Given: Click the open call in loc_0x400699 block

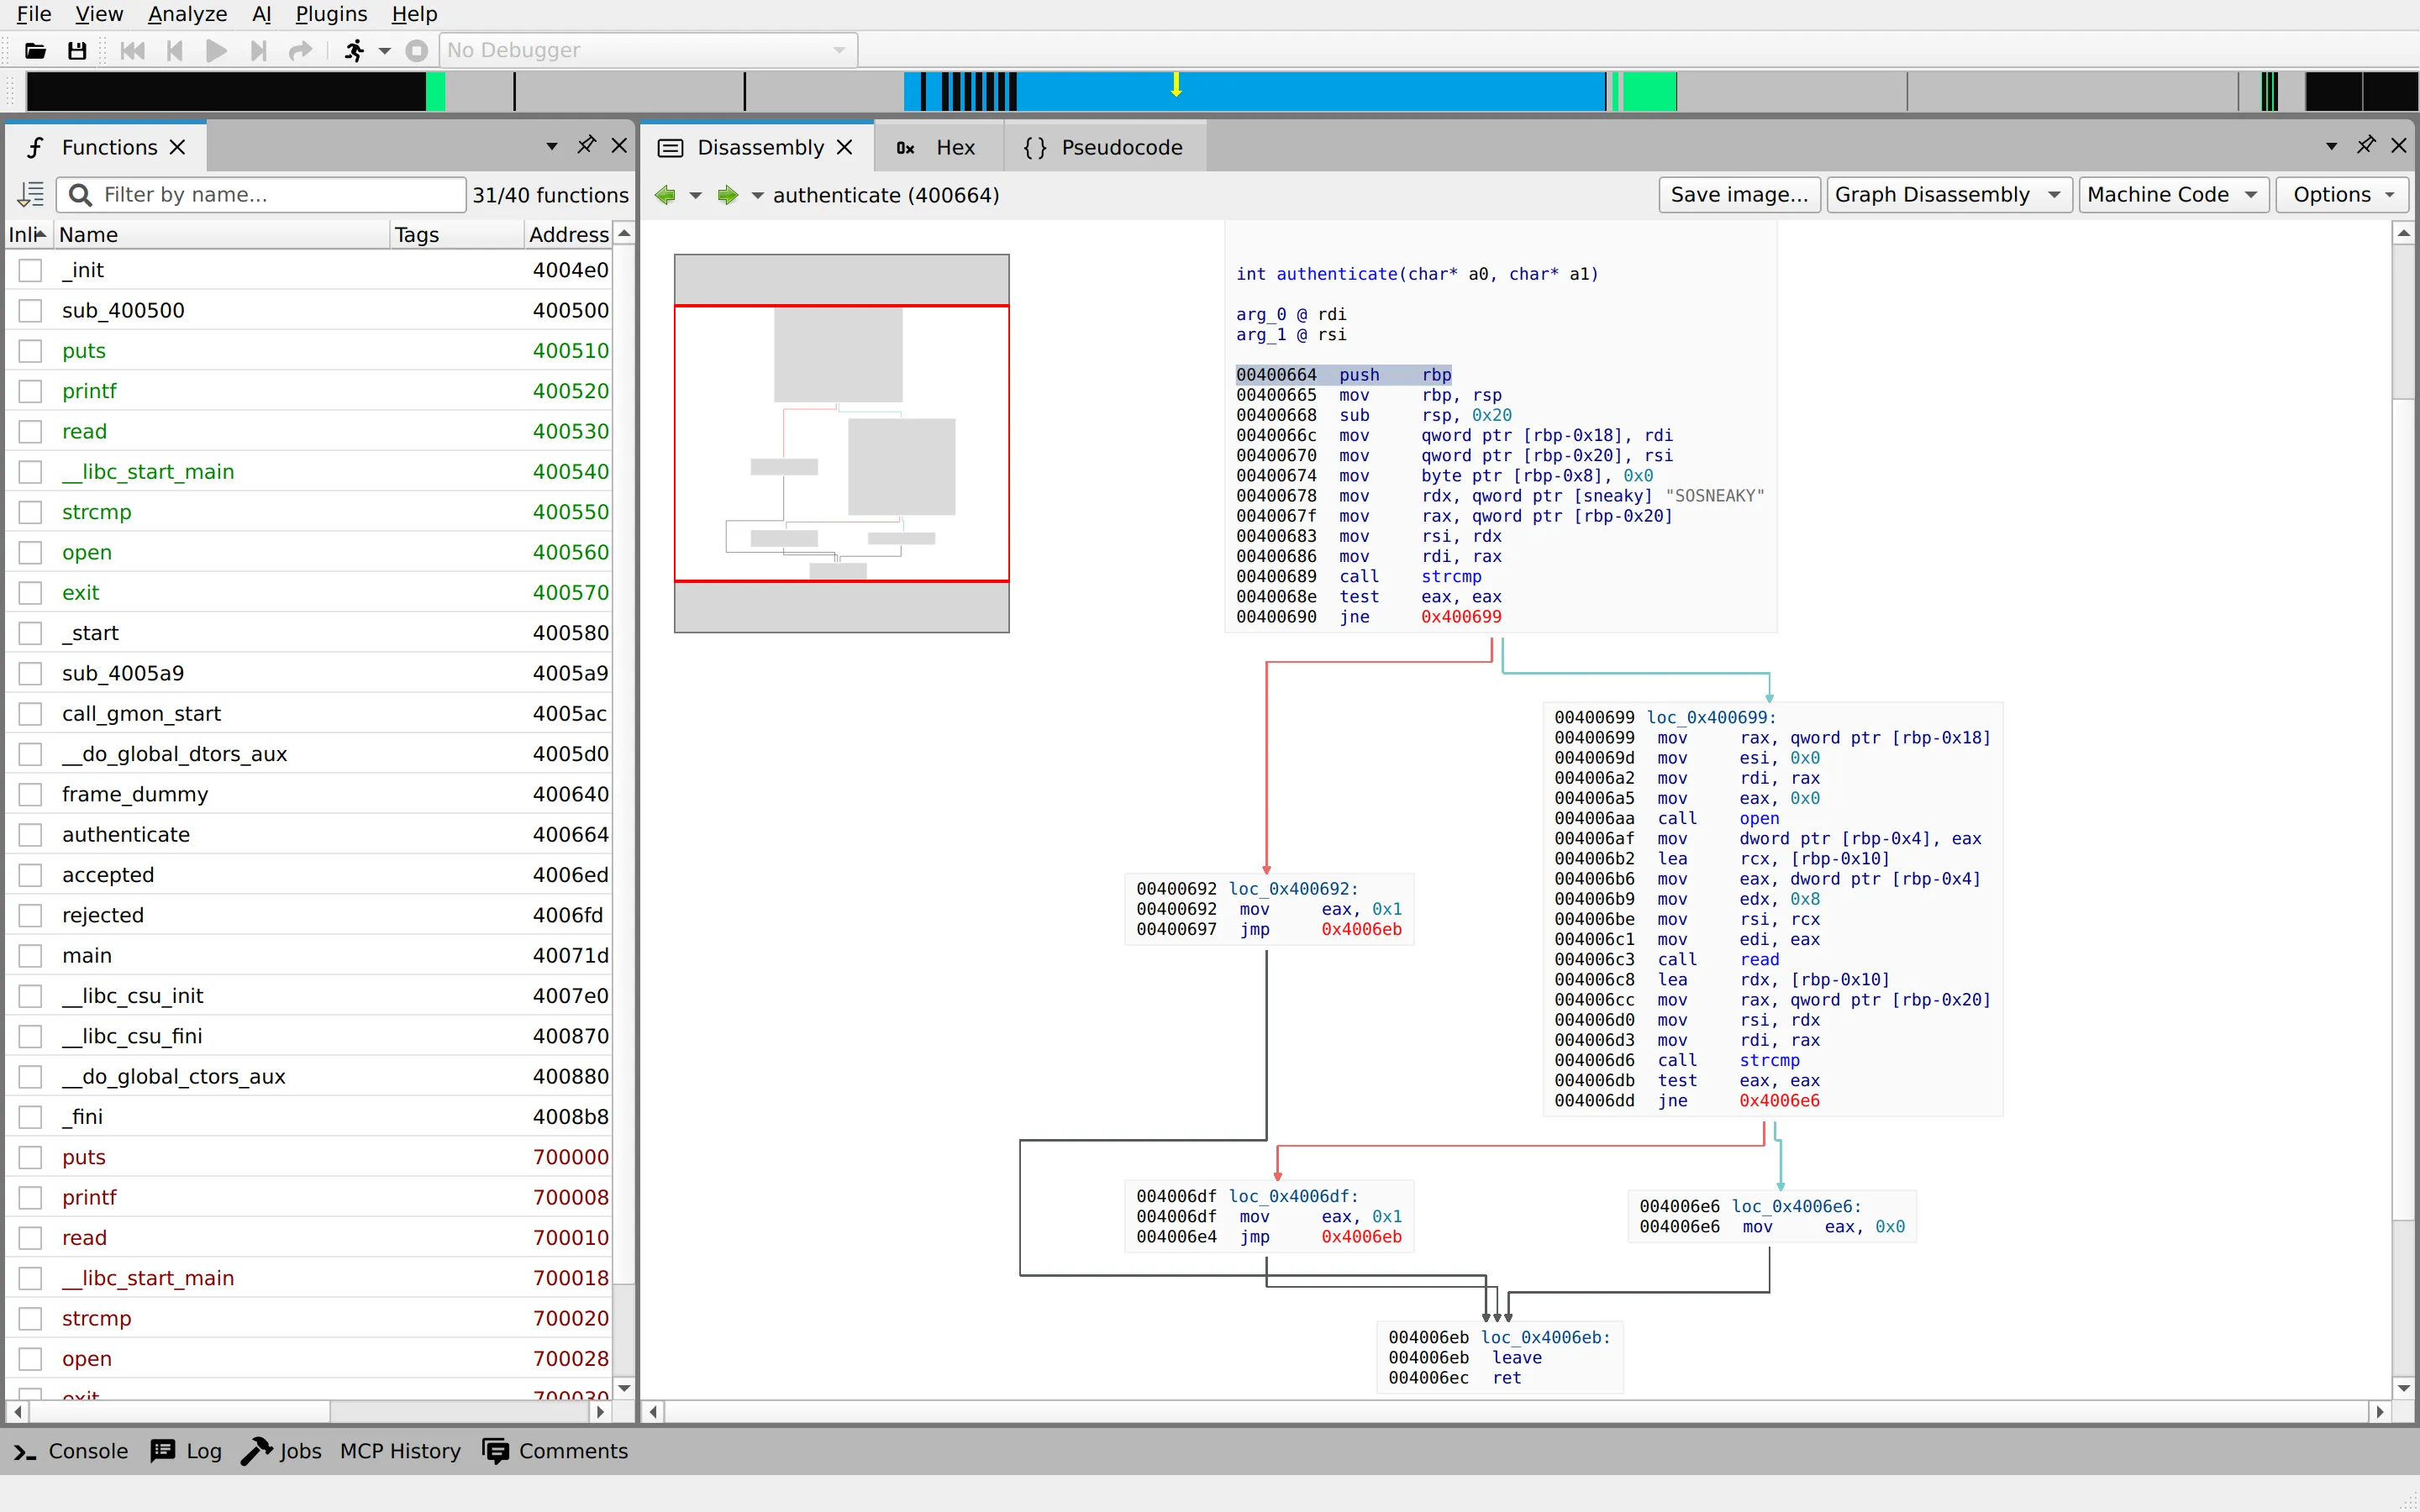Looking at the screenshot, I should click(x=1759, y=819).
